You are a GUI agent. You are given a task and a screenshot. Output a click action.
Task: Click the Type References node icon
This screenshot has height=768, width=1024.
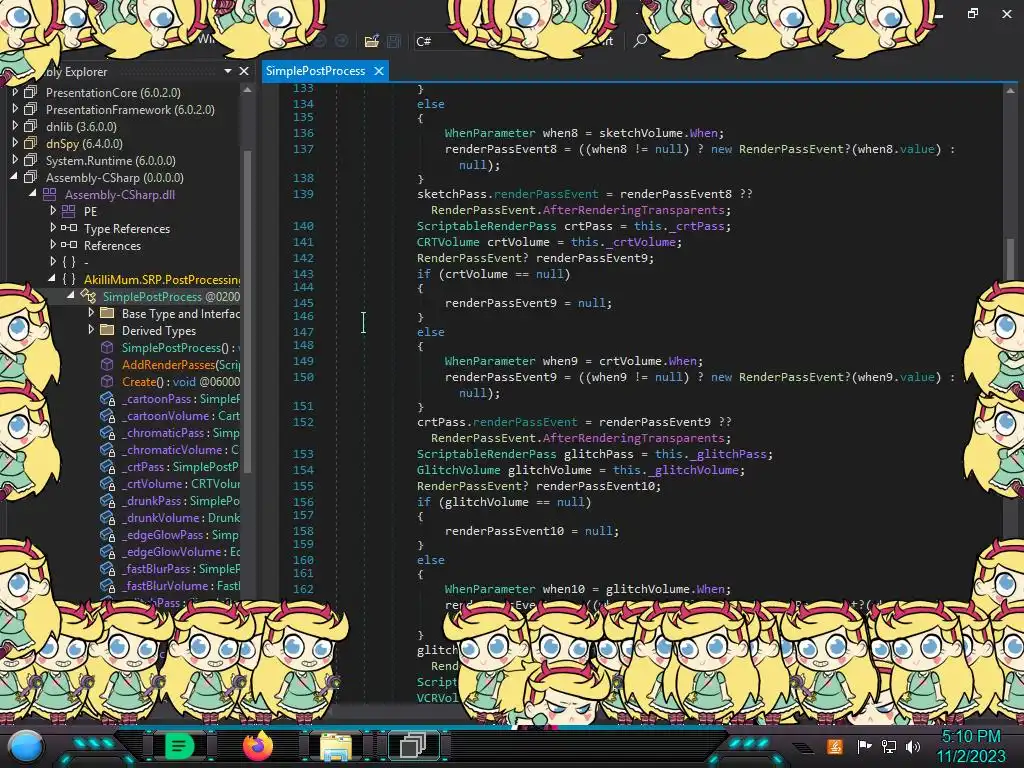click(69, 228)
